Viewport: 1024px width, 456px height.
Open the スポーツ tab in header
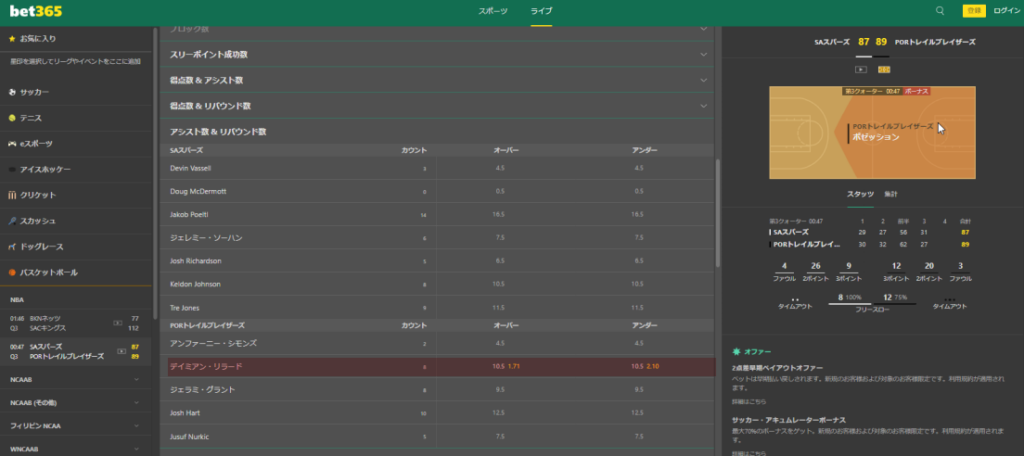[493, 10]
